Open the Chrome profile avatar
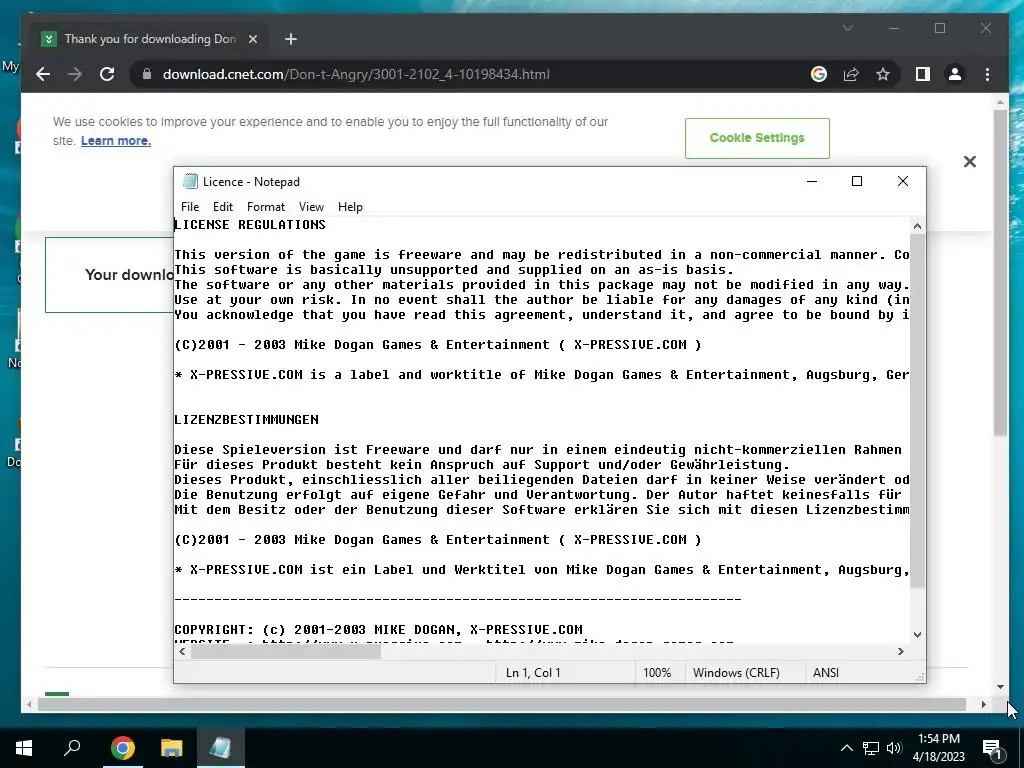This screenshot has width=1024, height=768. click(955, 74)
